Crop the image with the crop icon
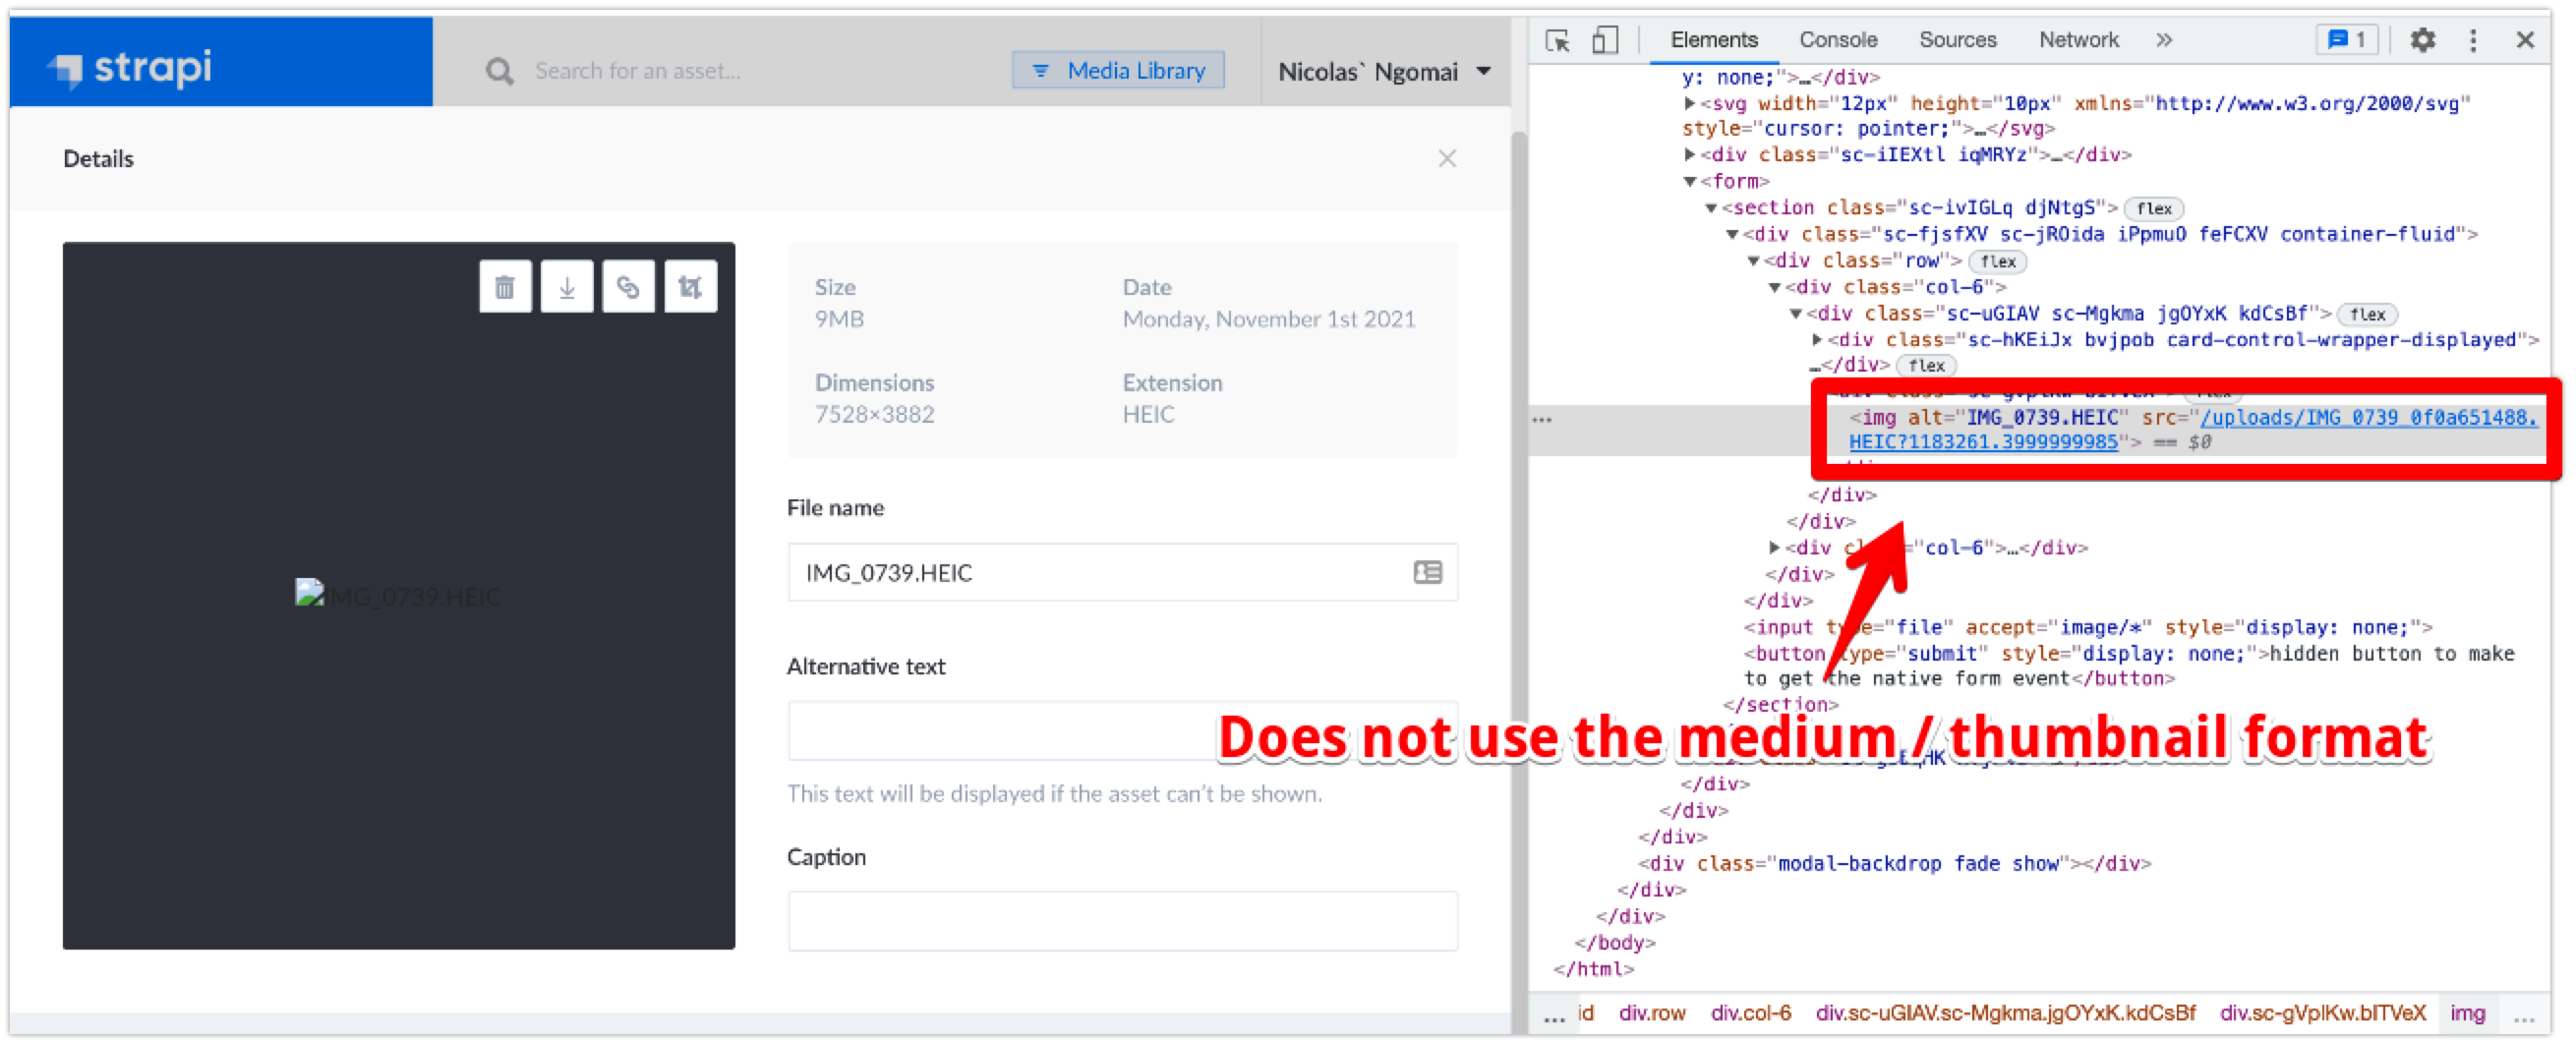 (691, 286)
